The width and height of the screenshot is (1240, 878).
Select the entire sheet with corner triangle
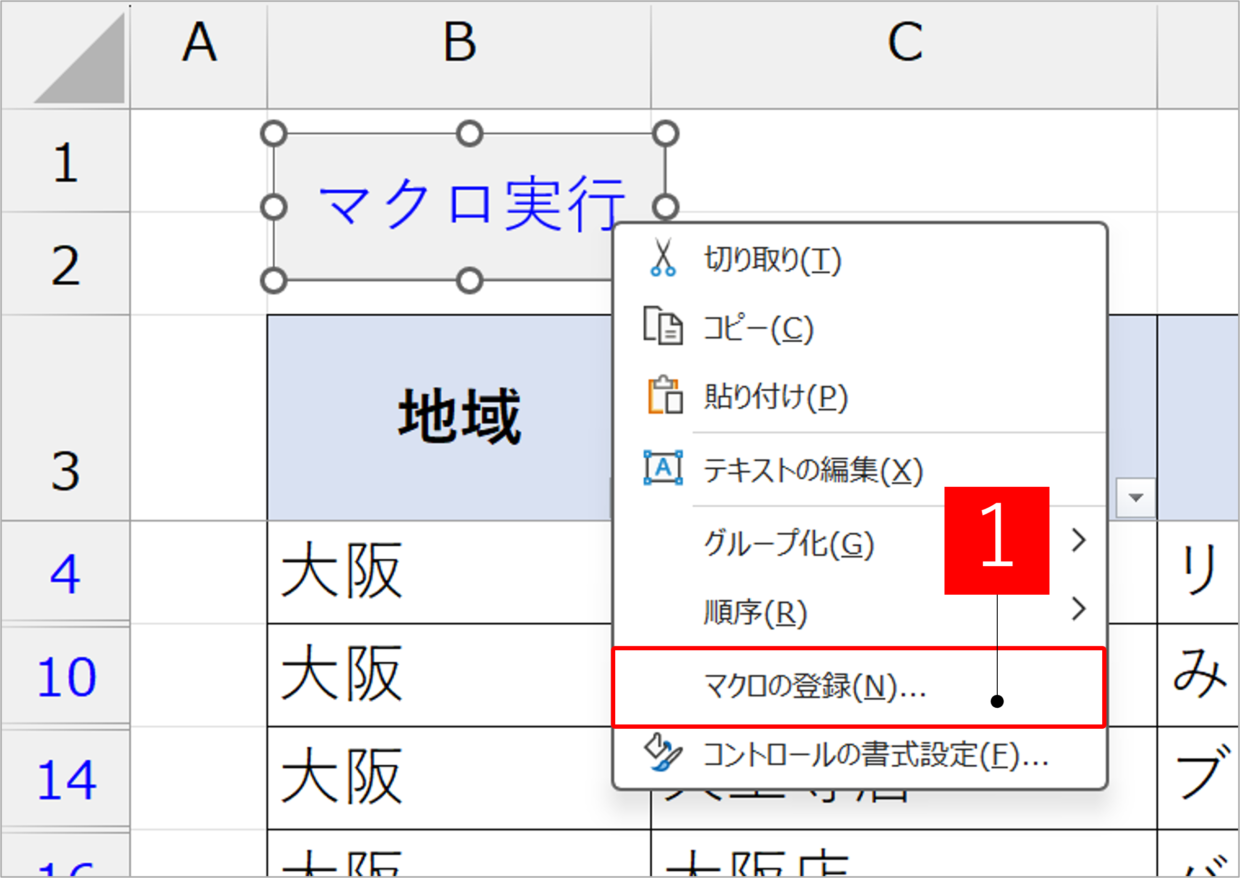coord(78,58)
